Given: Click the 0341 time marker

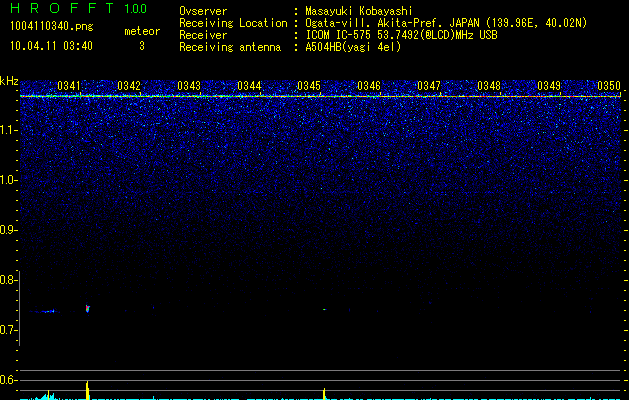Looking at the screenshot, I should pyautogui.click(x=69, y=86).
